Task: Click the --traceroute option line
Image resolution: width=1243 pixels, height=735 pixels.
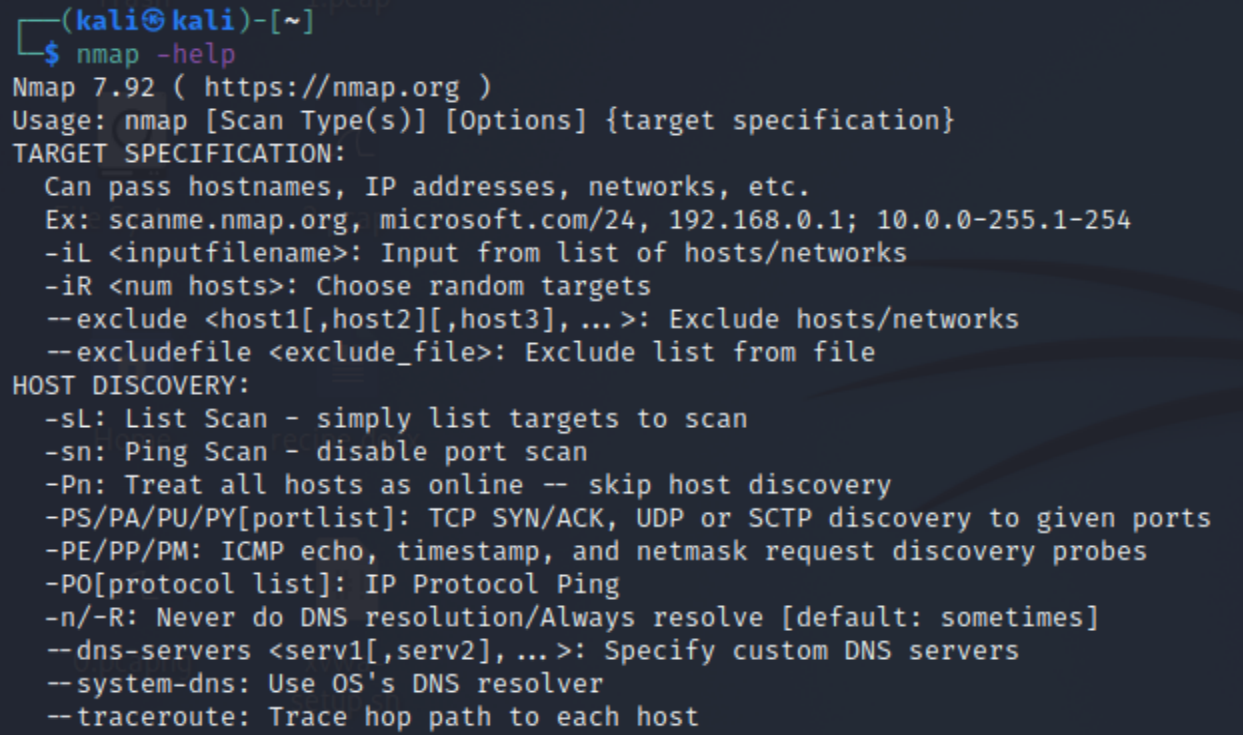Action: click(x=372, y=716)
